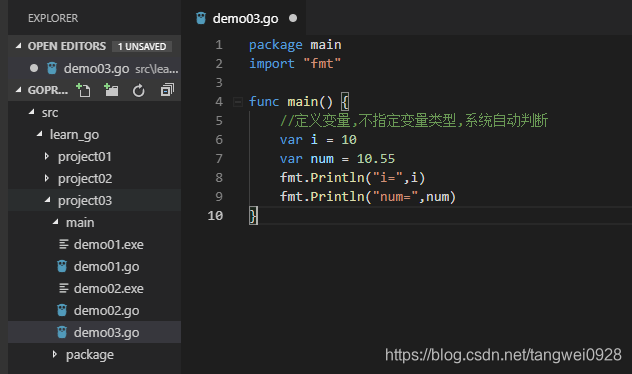Click gopher icon of demo03.go in Open Editors
Screen dimensions: 632x374
coord(52,69)
